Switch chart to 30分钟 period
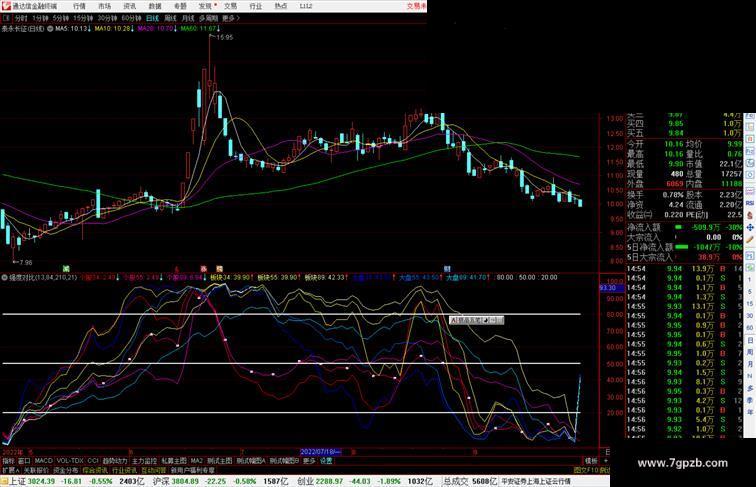The height and width of the screenshot is (487, 756). click(107, 18)
